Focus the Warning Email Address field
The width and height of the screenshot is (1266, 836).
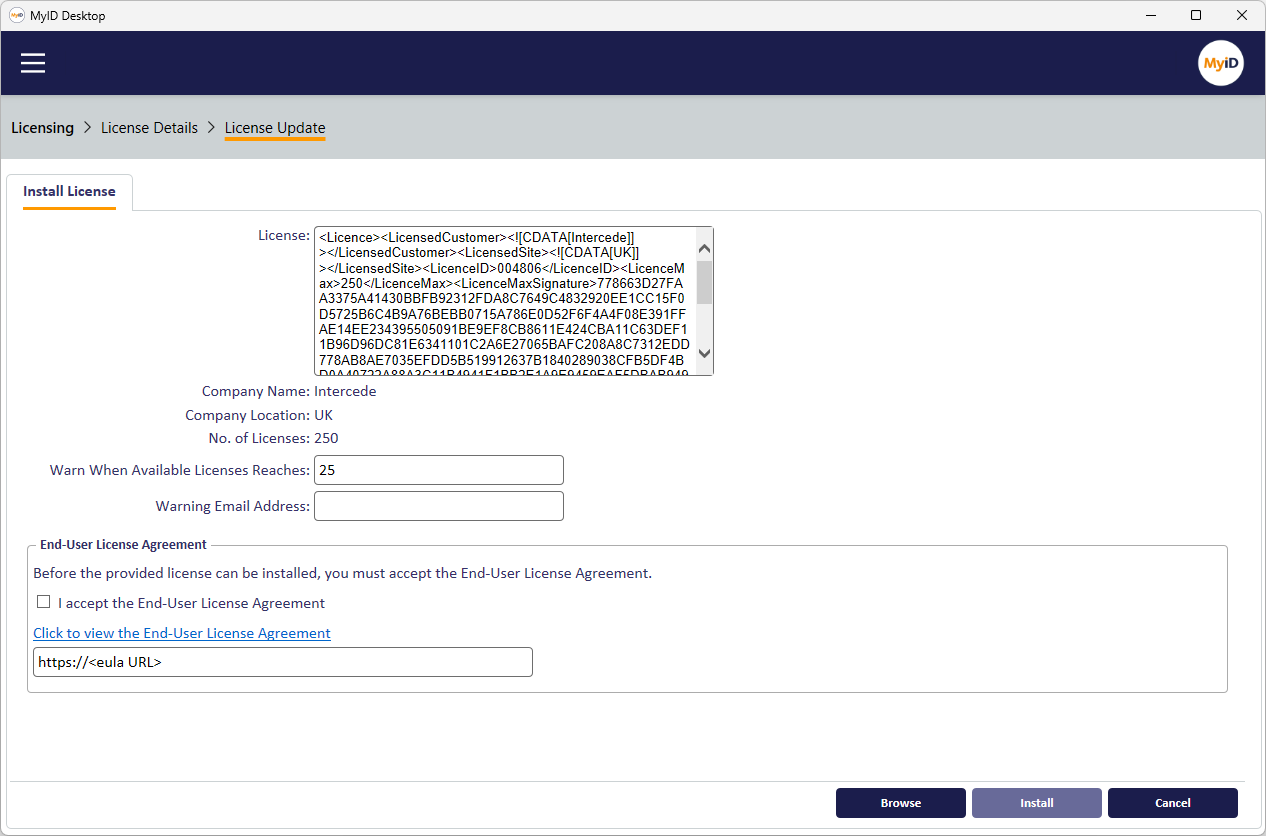439,506
